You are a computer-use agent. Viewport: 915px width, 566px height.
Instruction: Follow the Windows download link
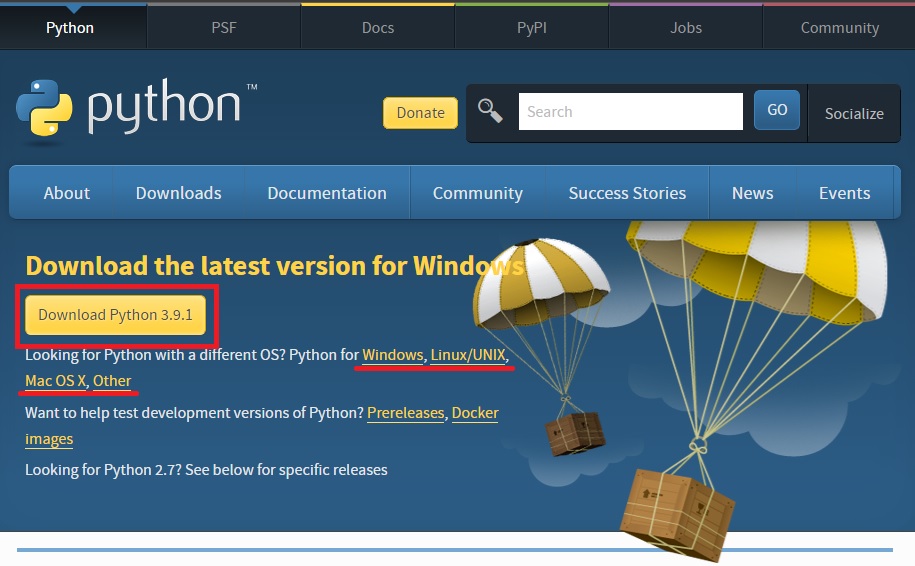tap(392, 355)
